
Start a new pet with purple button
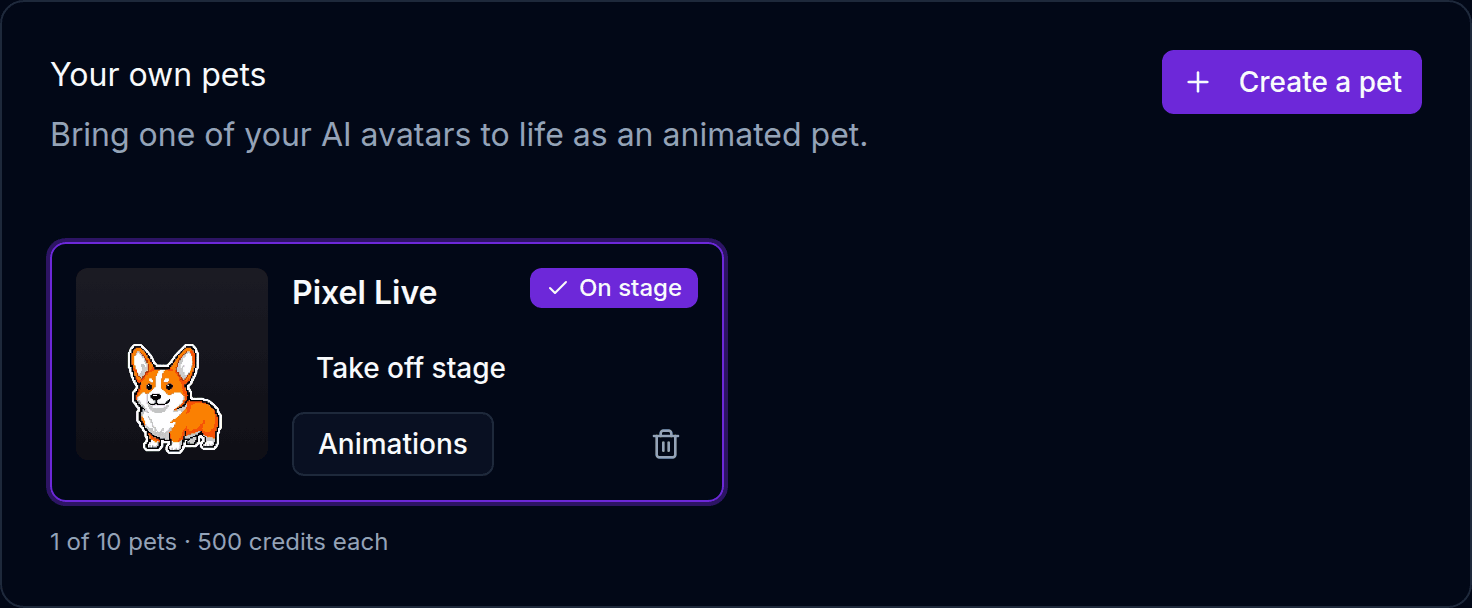tap(1291, 82)
